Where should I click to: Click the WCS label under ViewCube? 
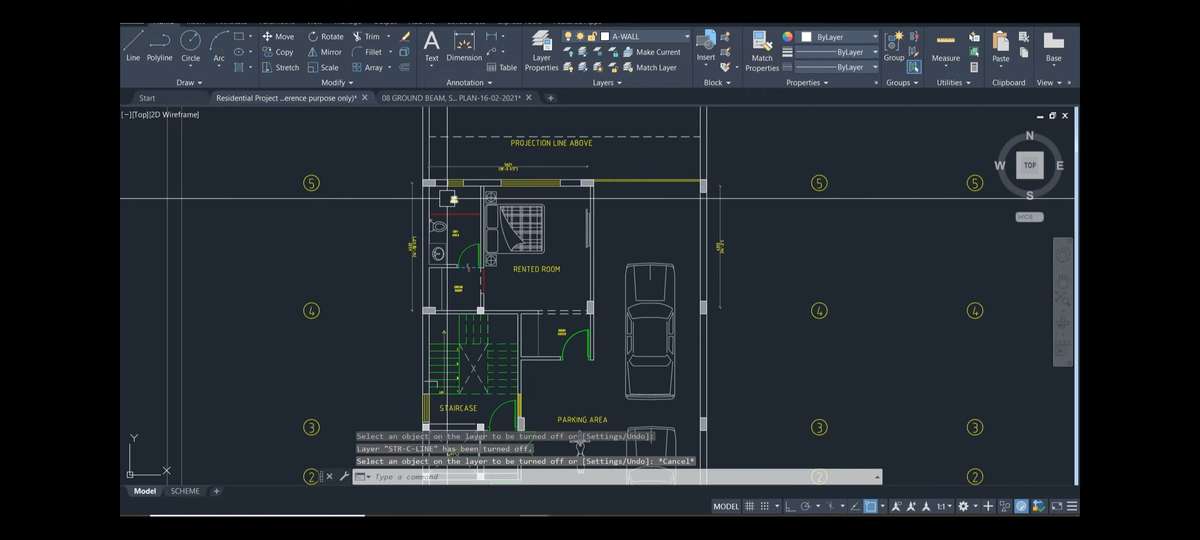pos(1030,217)
